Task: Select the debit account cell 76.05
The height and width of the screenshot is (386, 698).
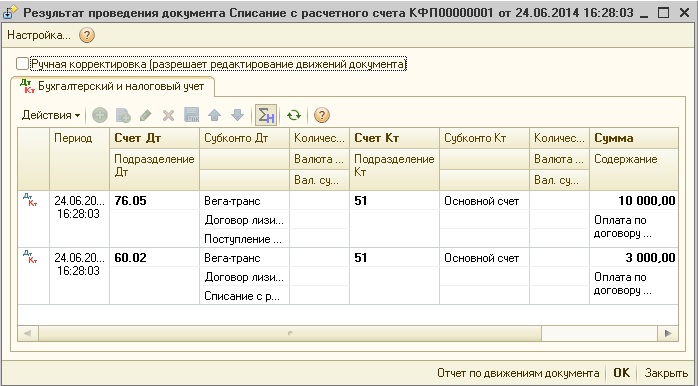Action: pyautogui.click(x=154, y=201)
